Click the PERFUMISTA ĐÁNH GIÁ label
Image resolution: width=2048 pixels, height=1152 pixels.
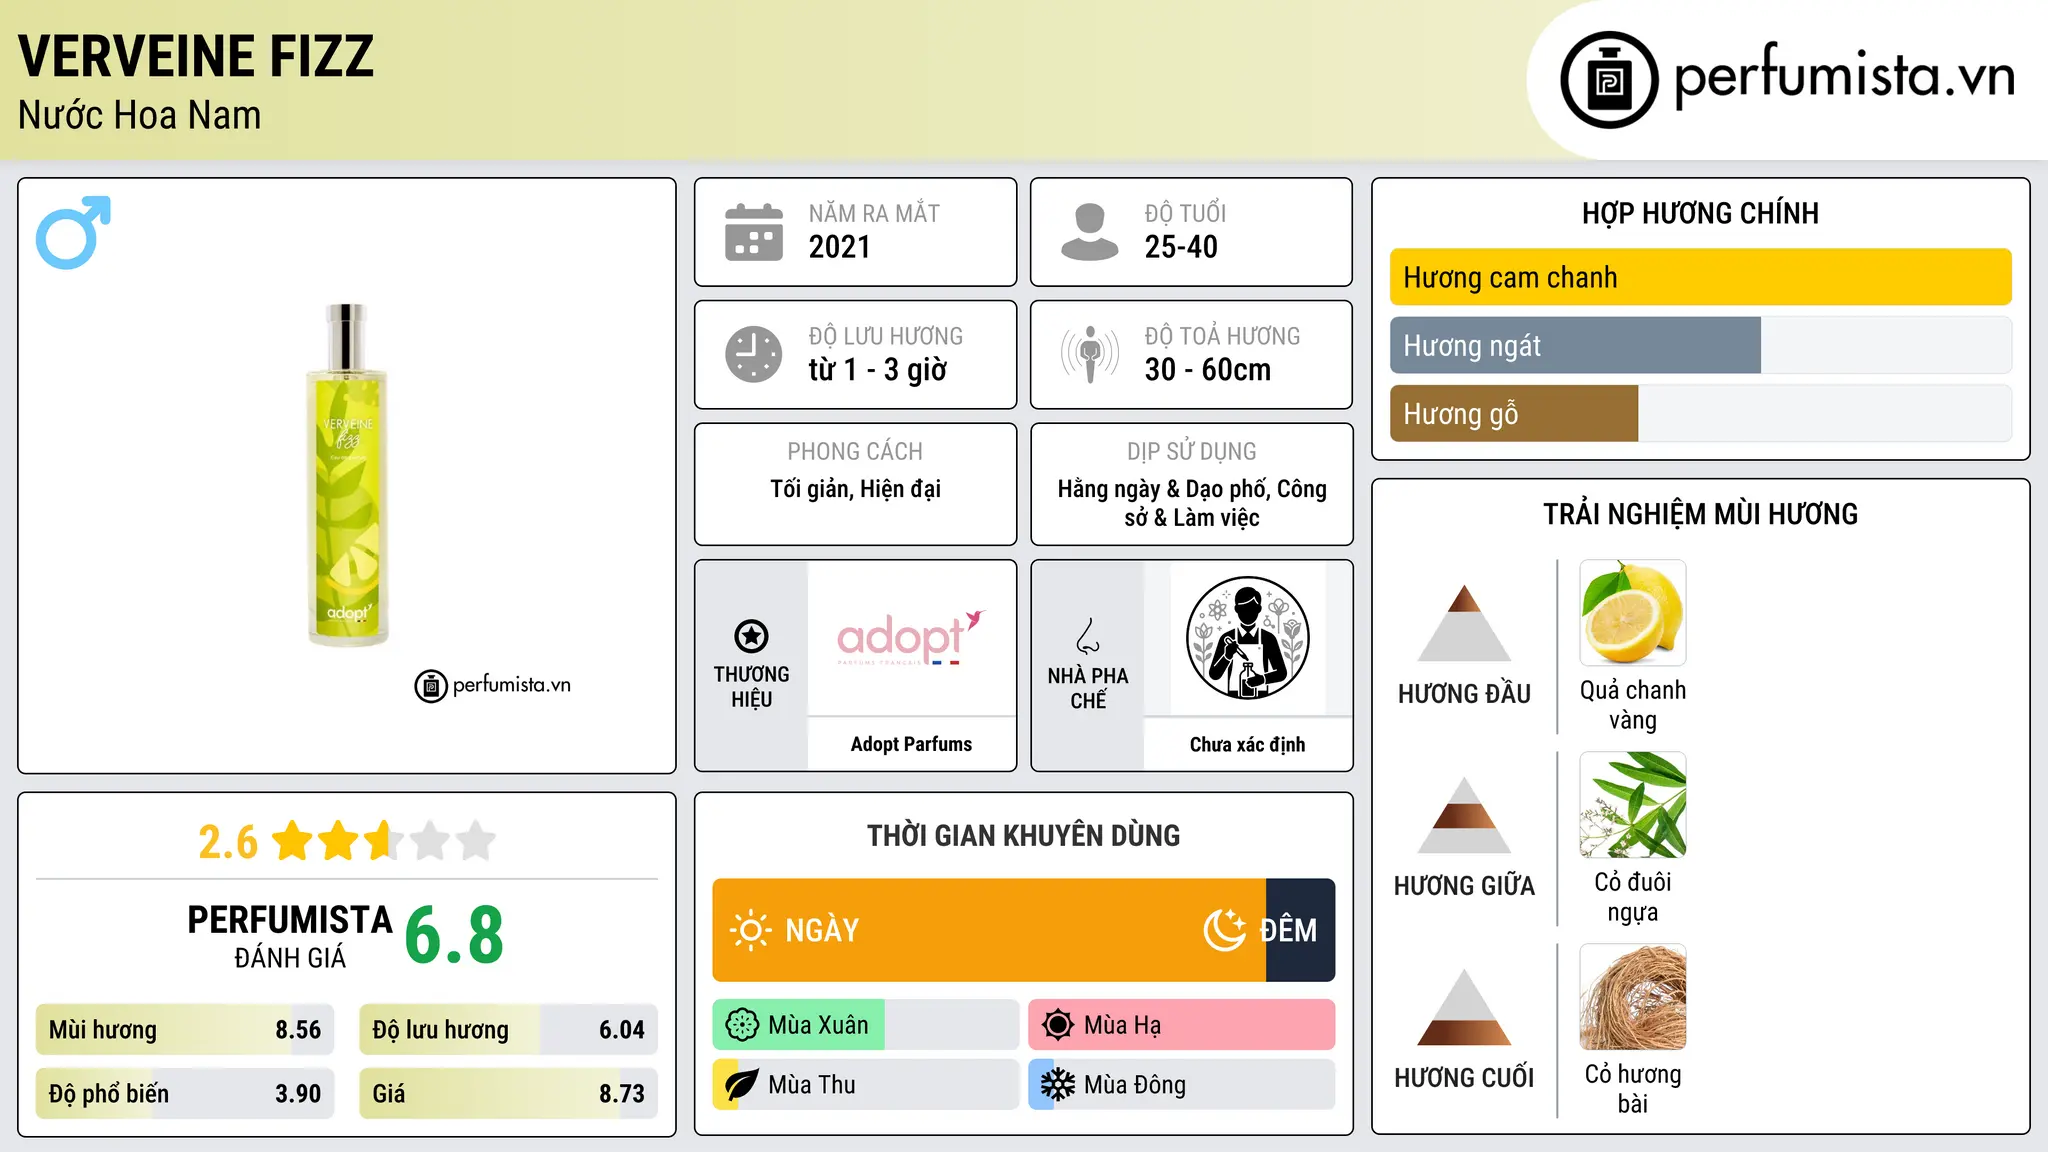tap(290, 936)
